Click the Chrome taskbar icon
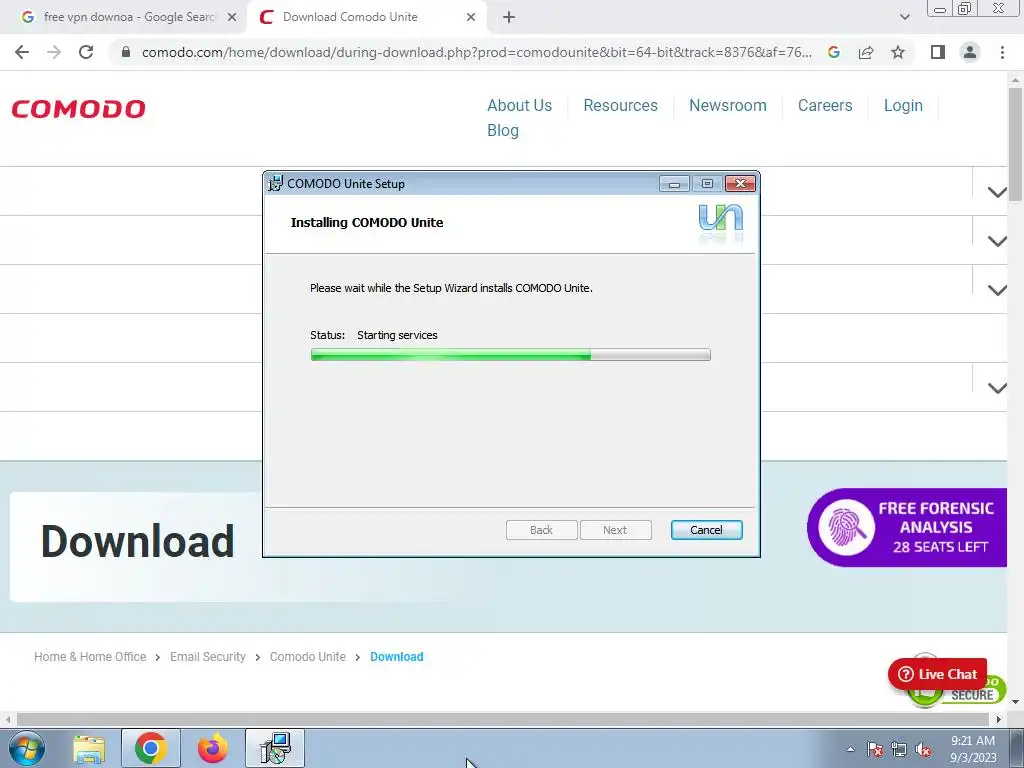1024x768 pixels. (151, 748)
